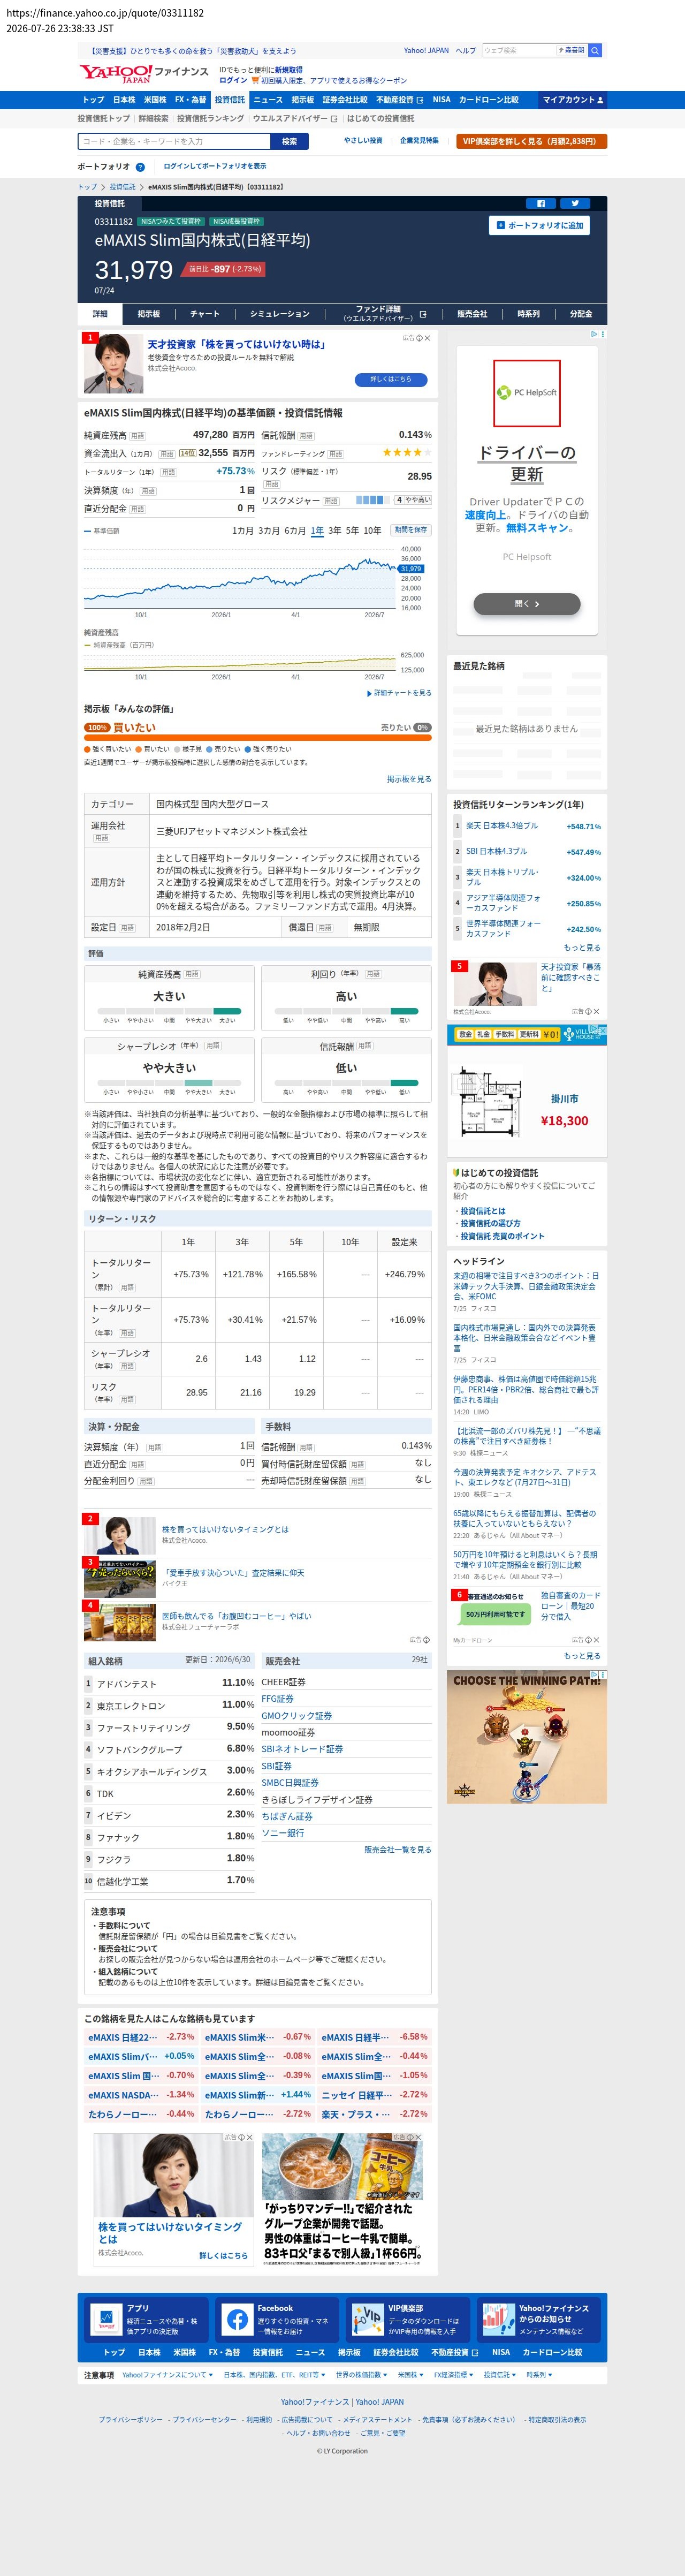
Task: Open the portfolio help question-mark icon
Action: tap(140, 167)
